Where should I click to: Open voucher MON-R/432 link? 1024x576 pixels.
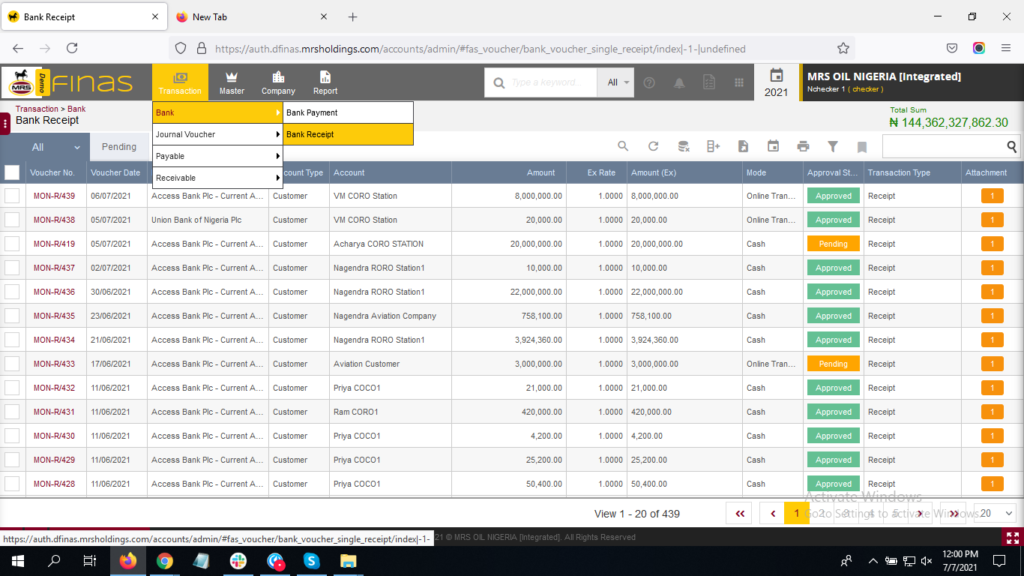point(54,388)
